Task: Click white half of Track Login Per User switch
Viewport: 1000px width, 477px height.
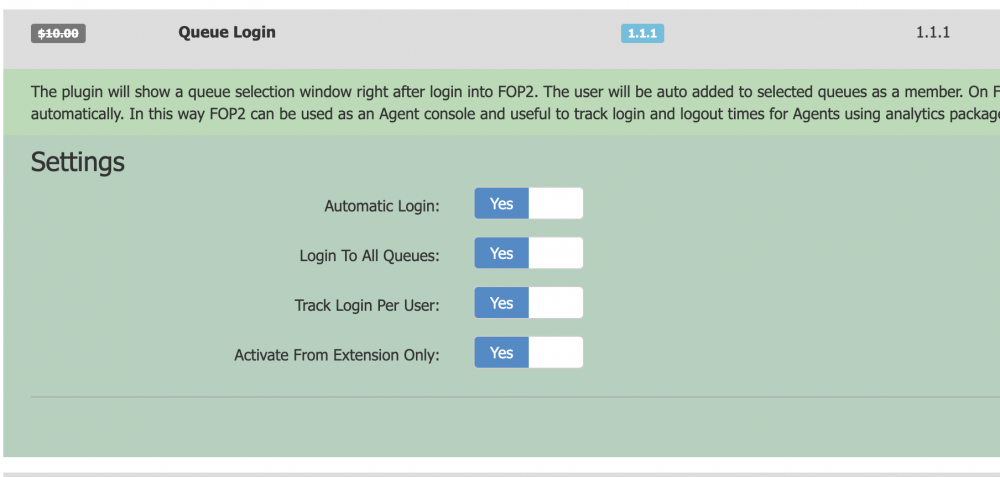Action: tap(555, 303)
